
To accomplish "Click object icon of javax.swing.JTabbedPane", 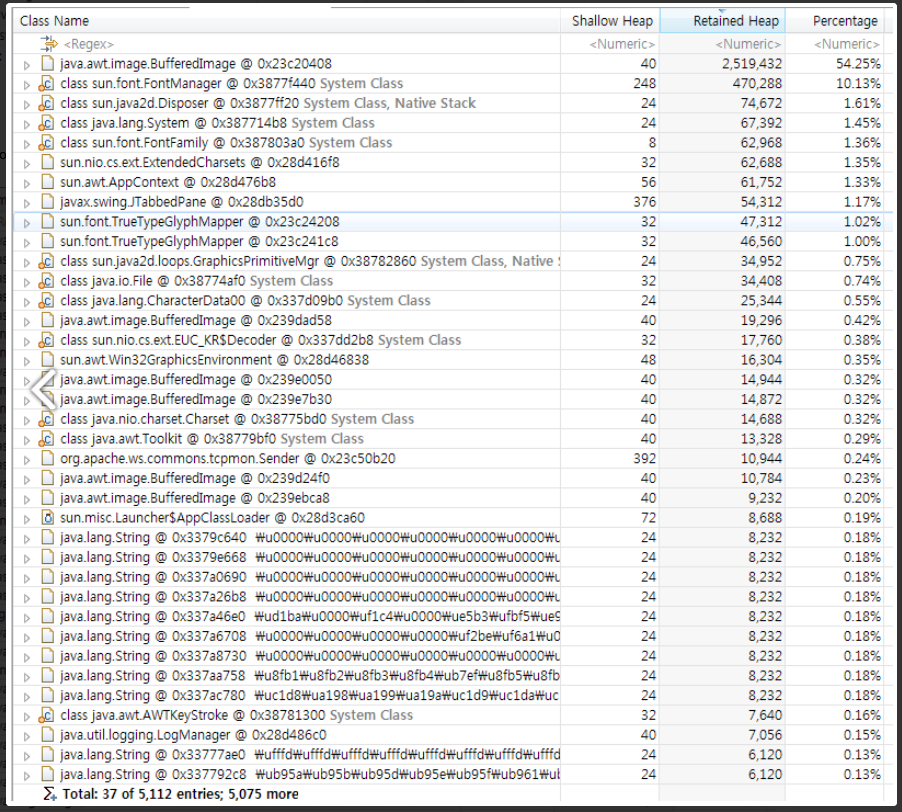I will [x=48, y=202].
